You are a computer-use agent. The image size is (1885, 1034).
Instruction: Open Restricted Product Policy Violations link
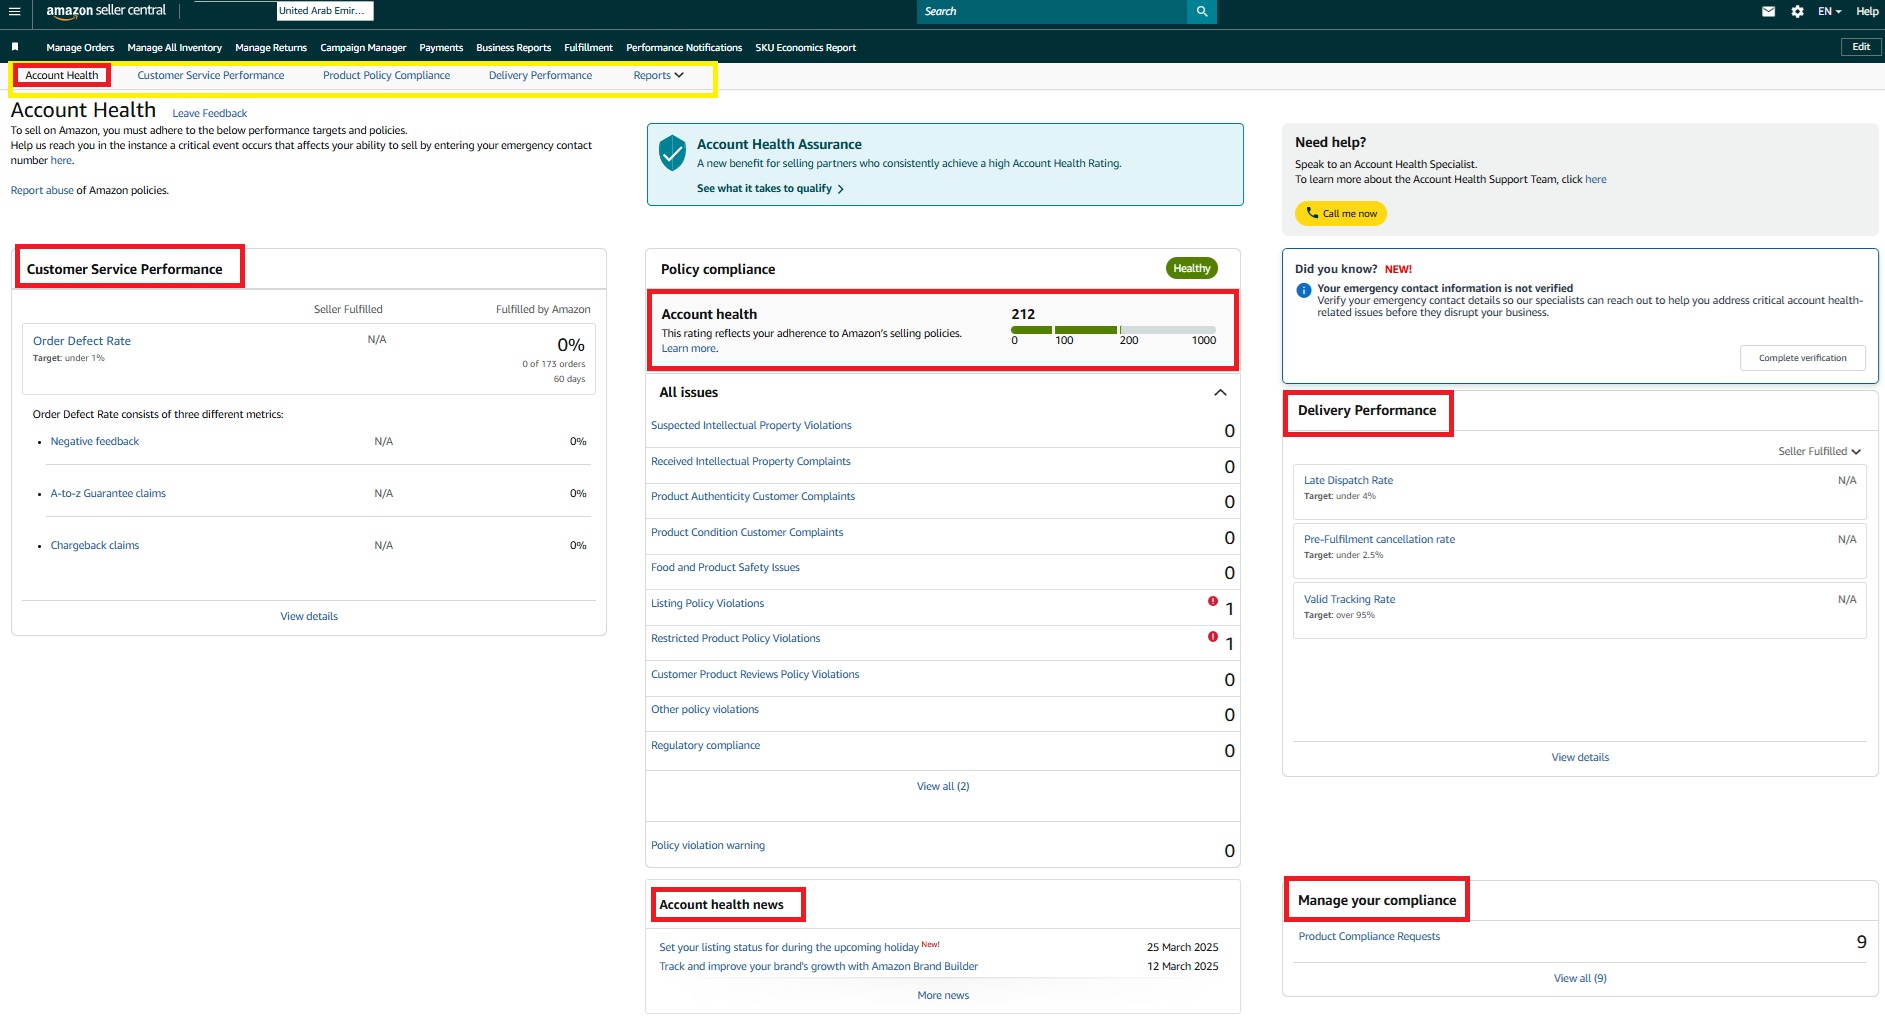[x=735, y=638]
